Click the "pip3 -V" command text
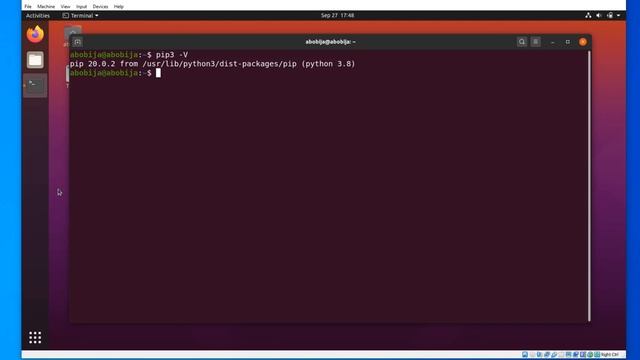This screenshot has width=640, height=360. point(172,55)
